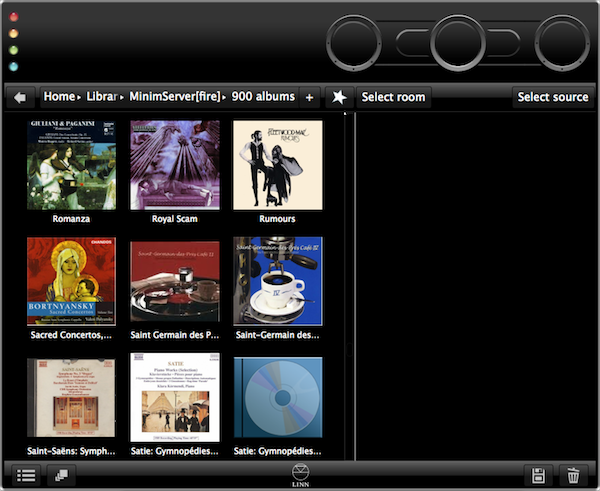Click the 'Royal Scam' album title

(x=175, y=219)
